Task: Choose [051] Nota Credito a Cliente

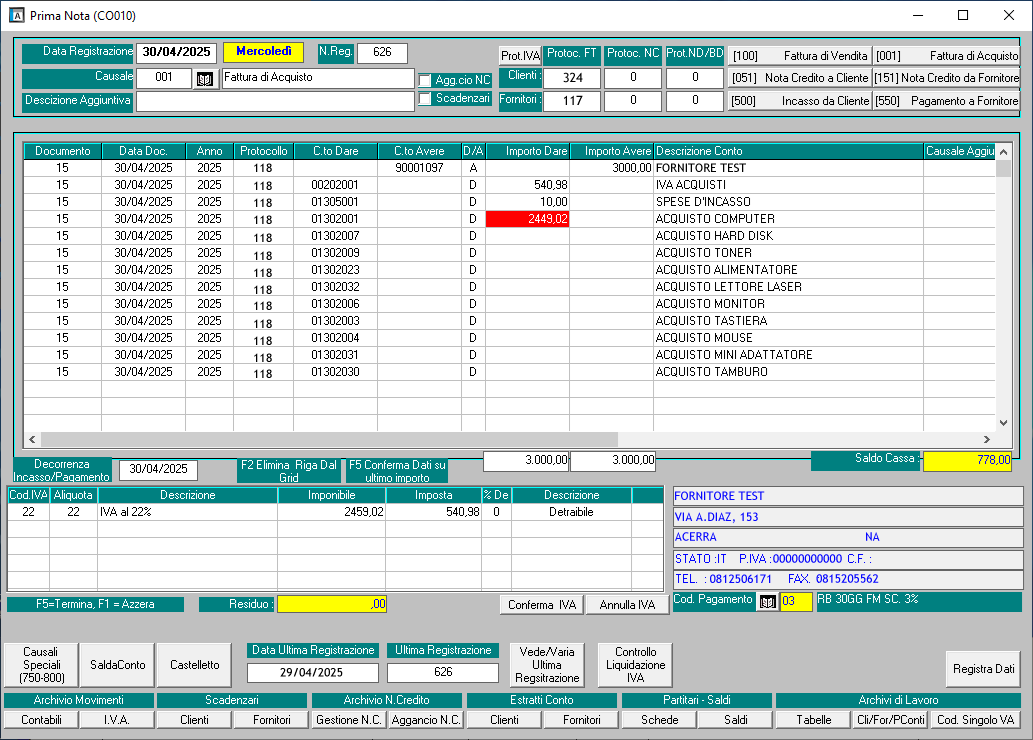Action: [x=800, y=78]
